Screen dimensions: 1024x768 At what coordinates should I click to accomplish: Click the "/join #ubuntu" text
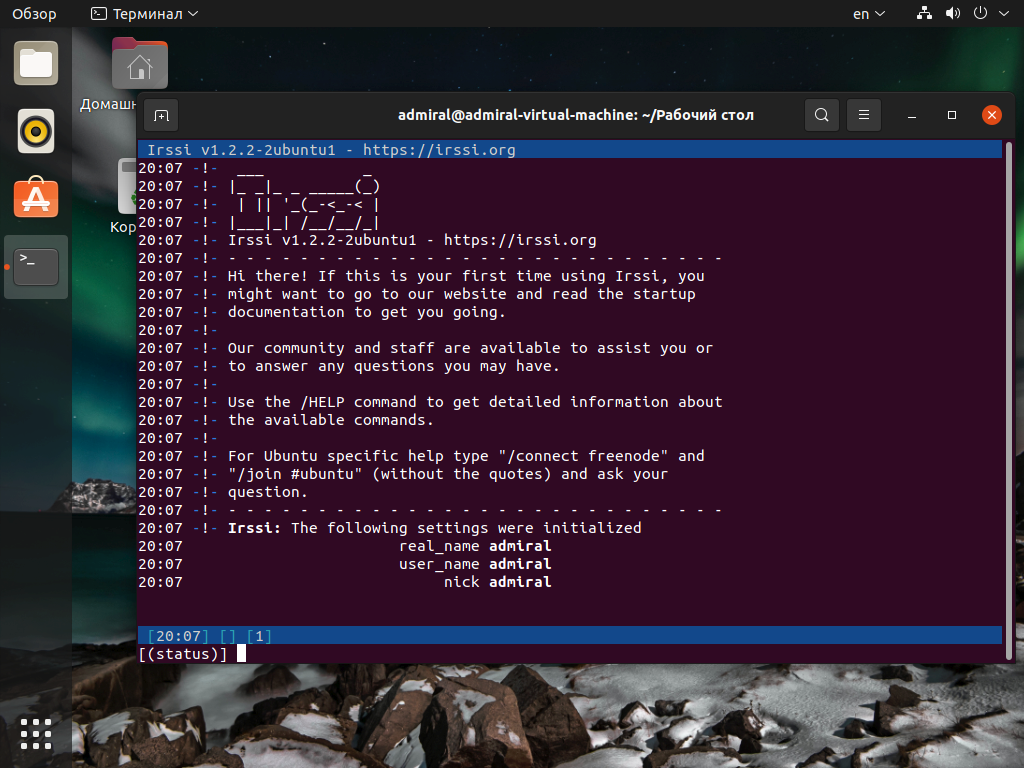[295, 474]
